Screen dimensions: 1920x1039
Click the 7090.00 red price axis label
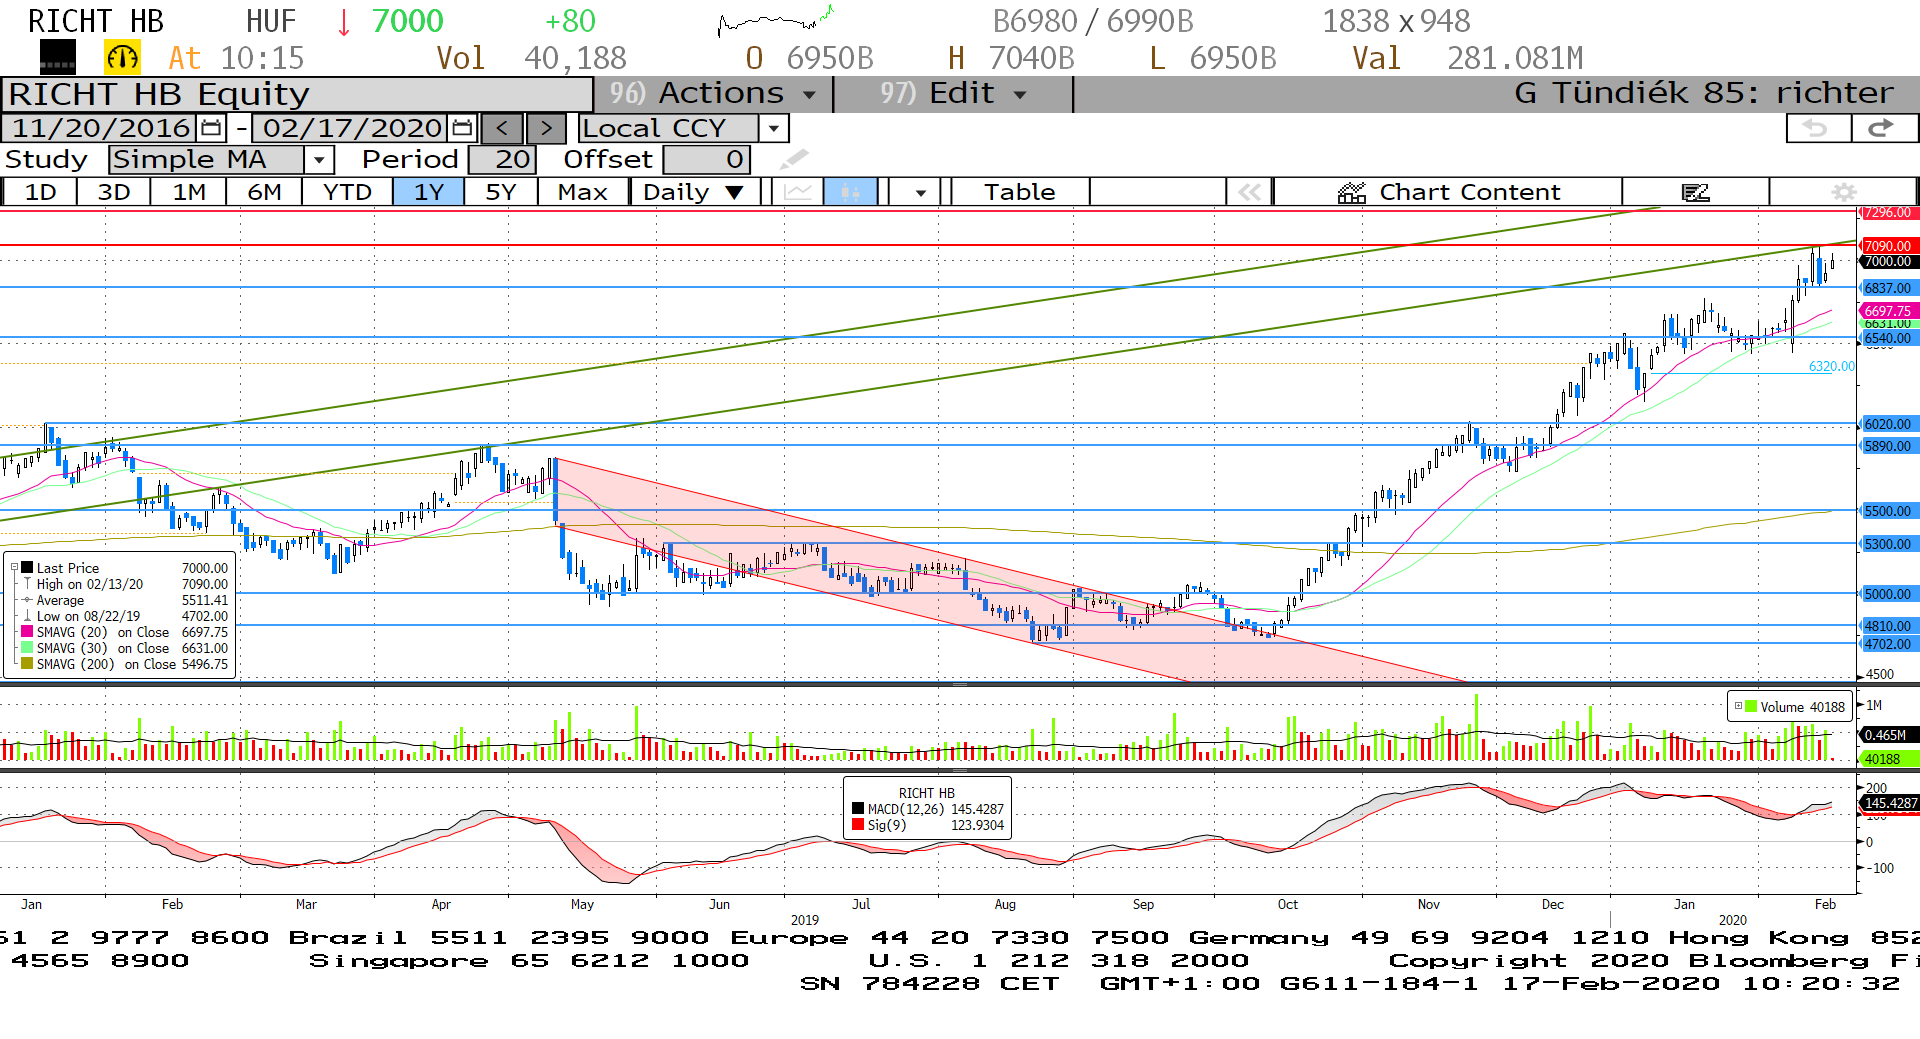coord(1887,246)
